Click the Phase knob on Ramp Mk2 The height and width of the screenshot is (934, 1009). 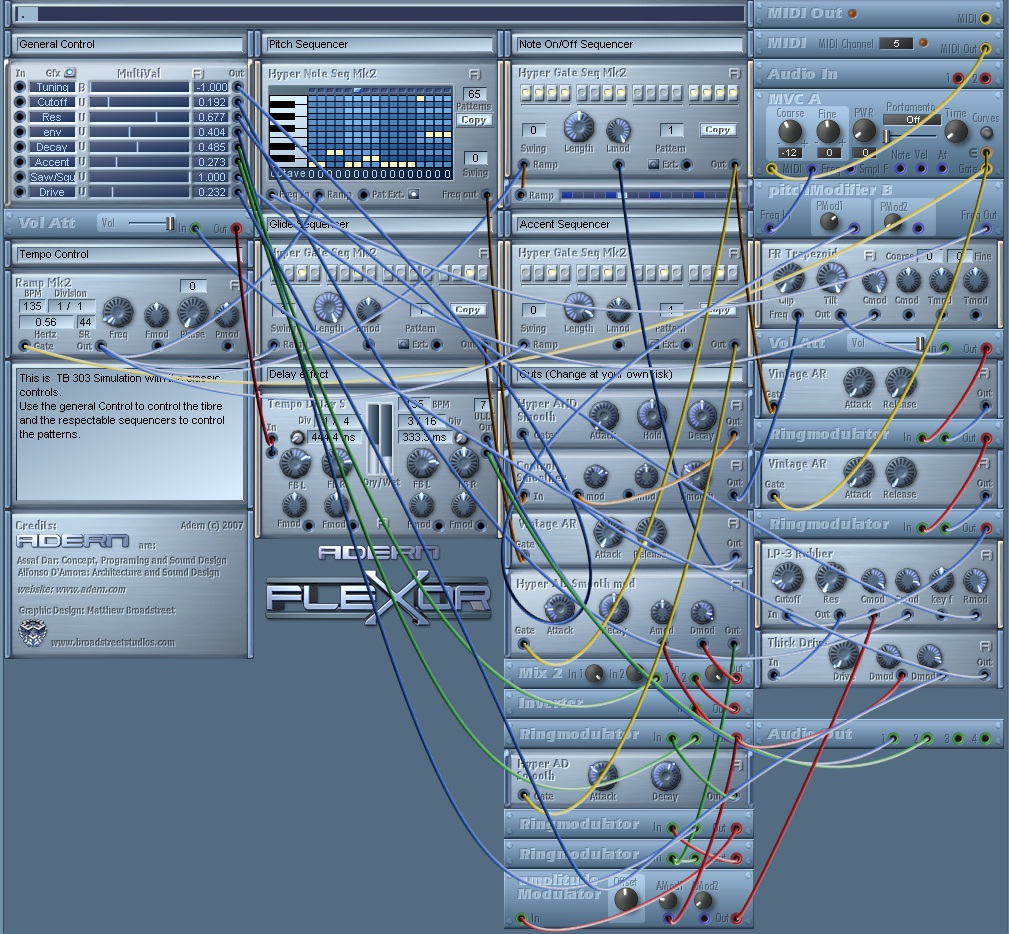coord(192,312)
